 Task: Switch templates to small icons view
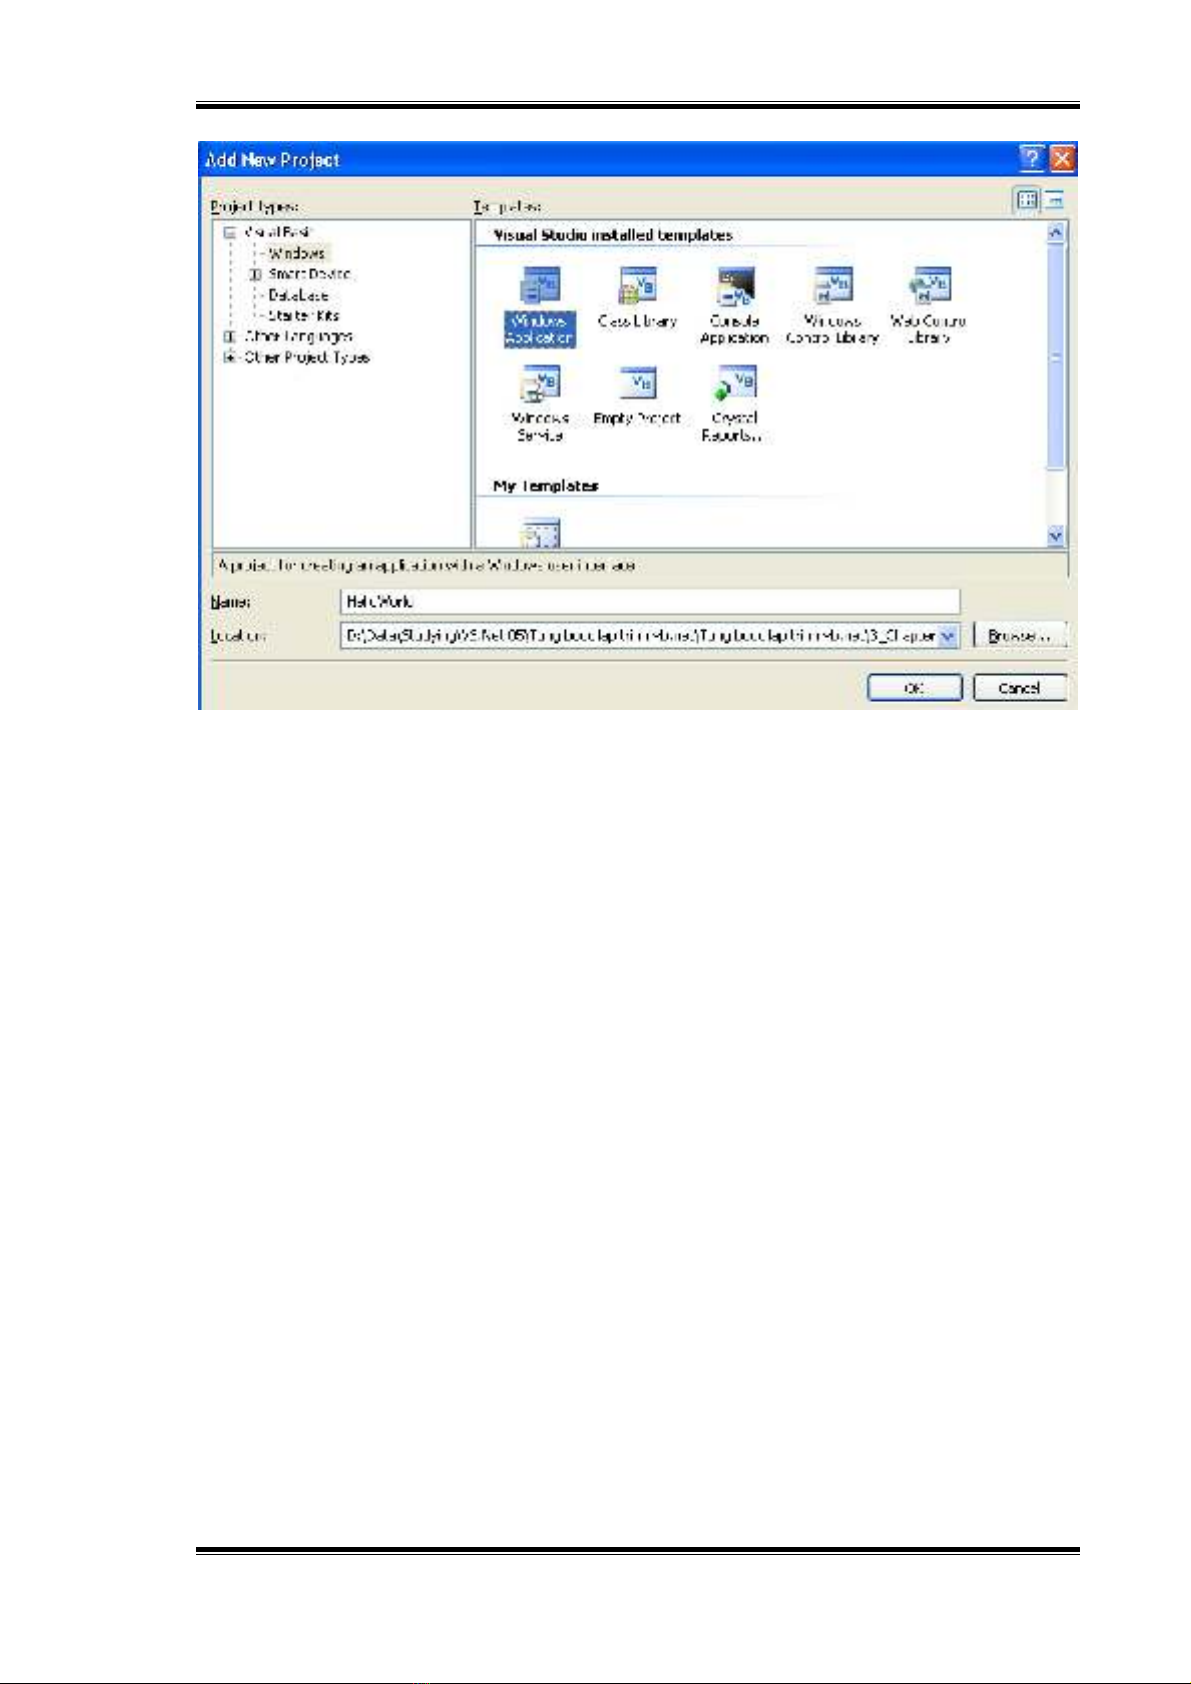coord(1054,200)
